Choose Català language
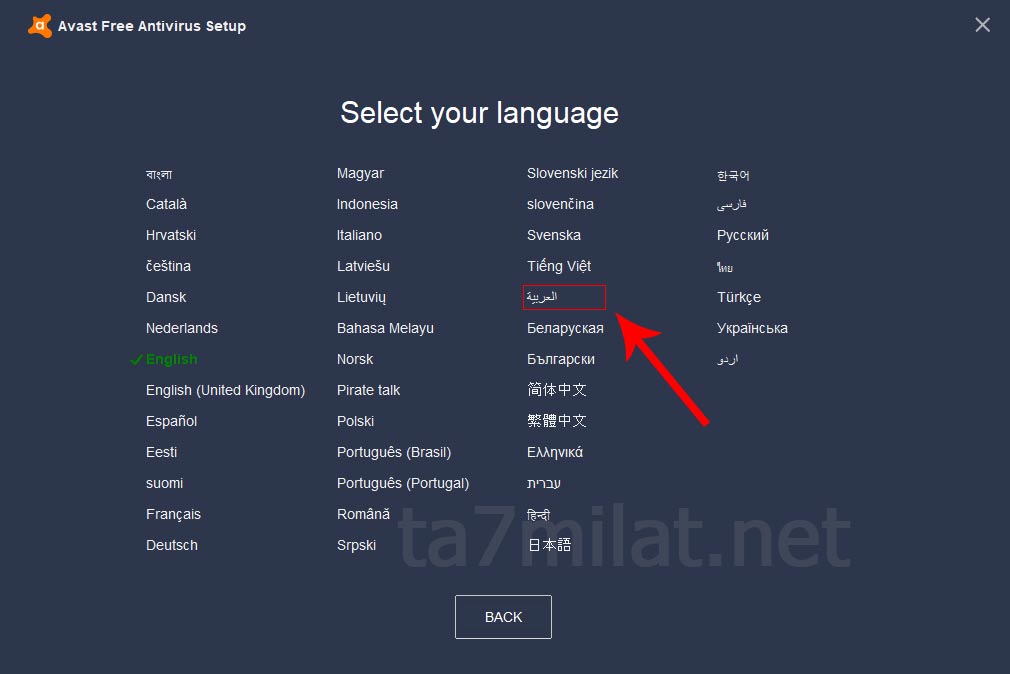 (166, 204)
